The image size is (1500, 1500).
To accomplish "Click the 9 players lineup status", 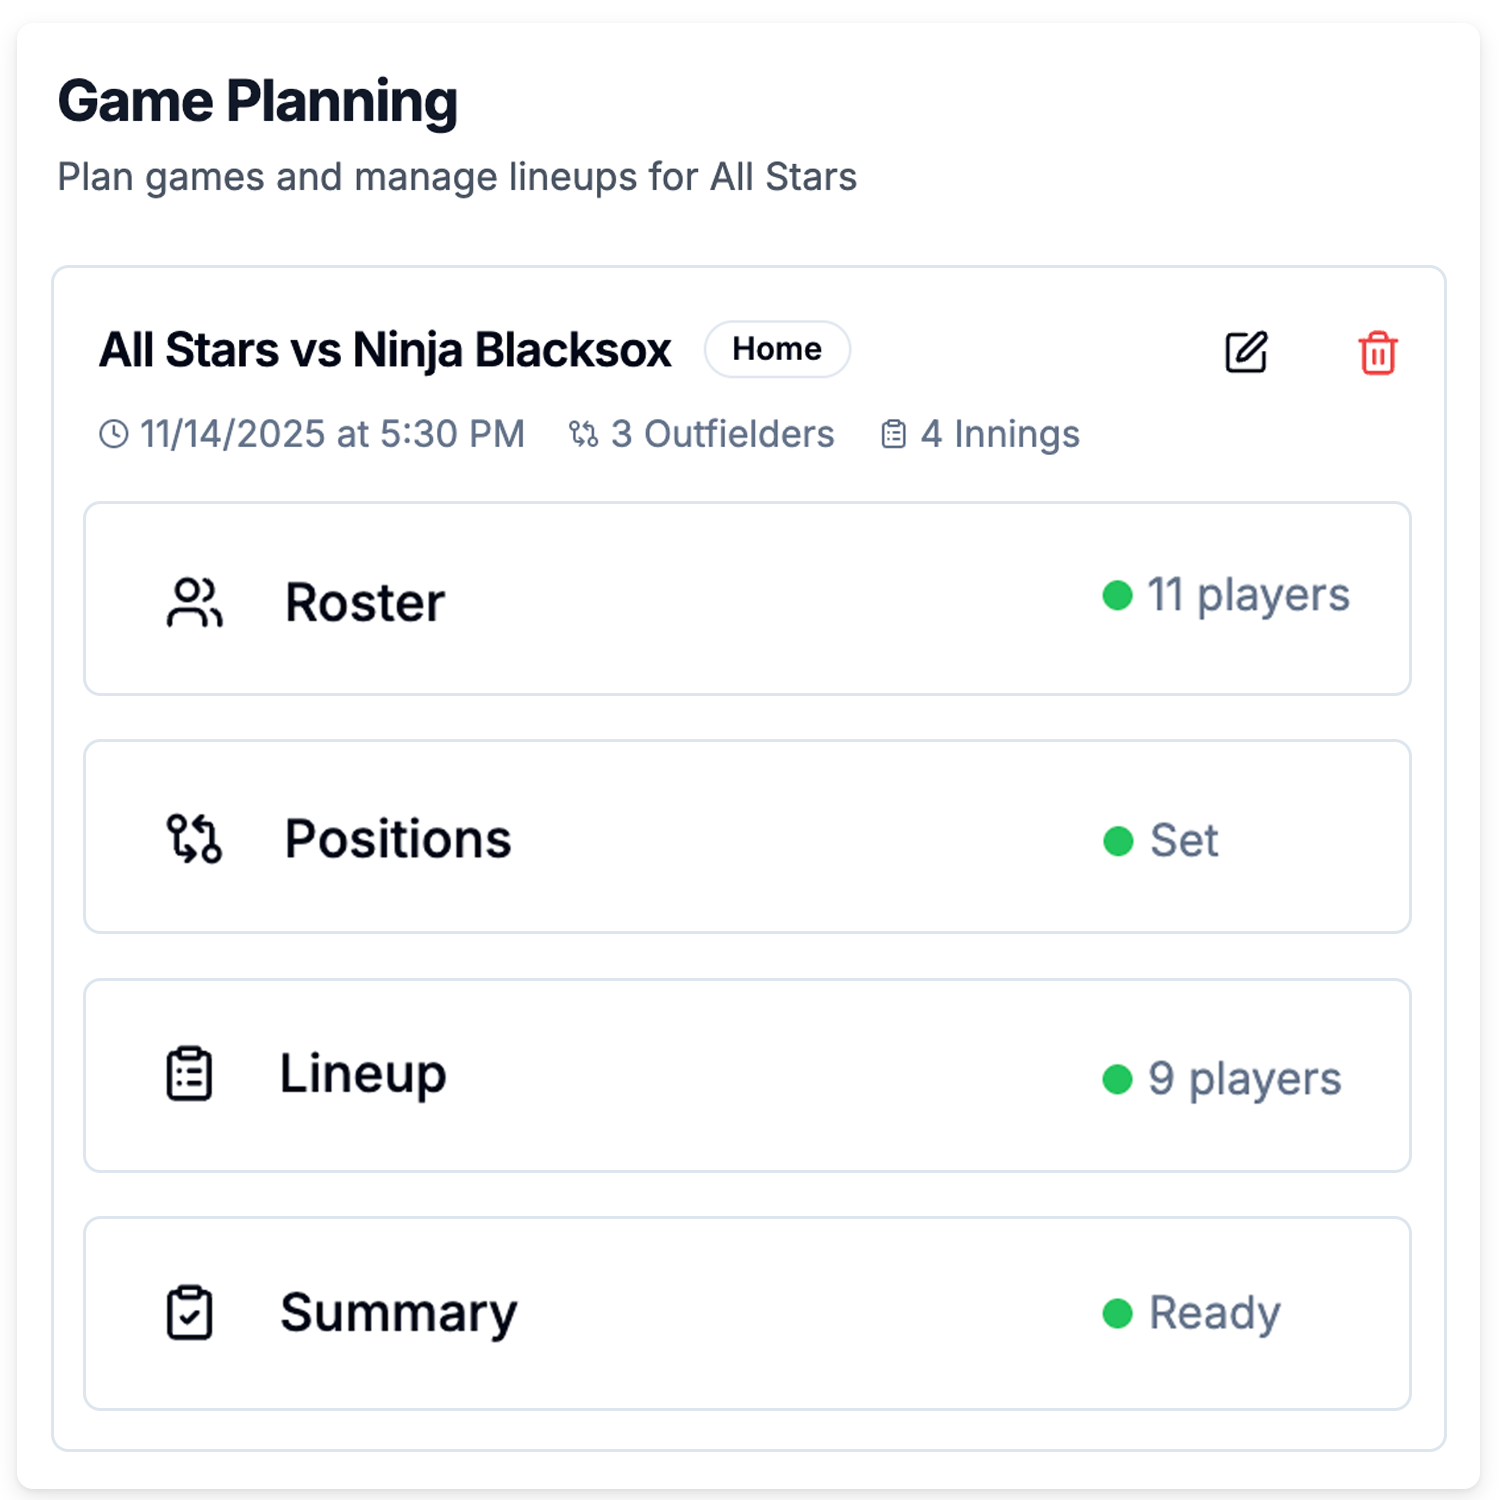I will tap(1244, 1079).
